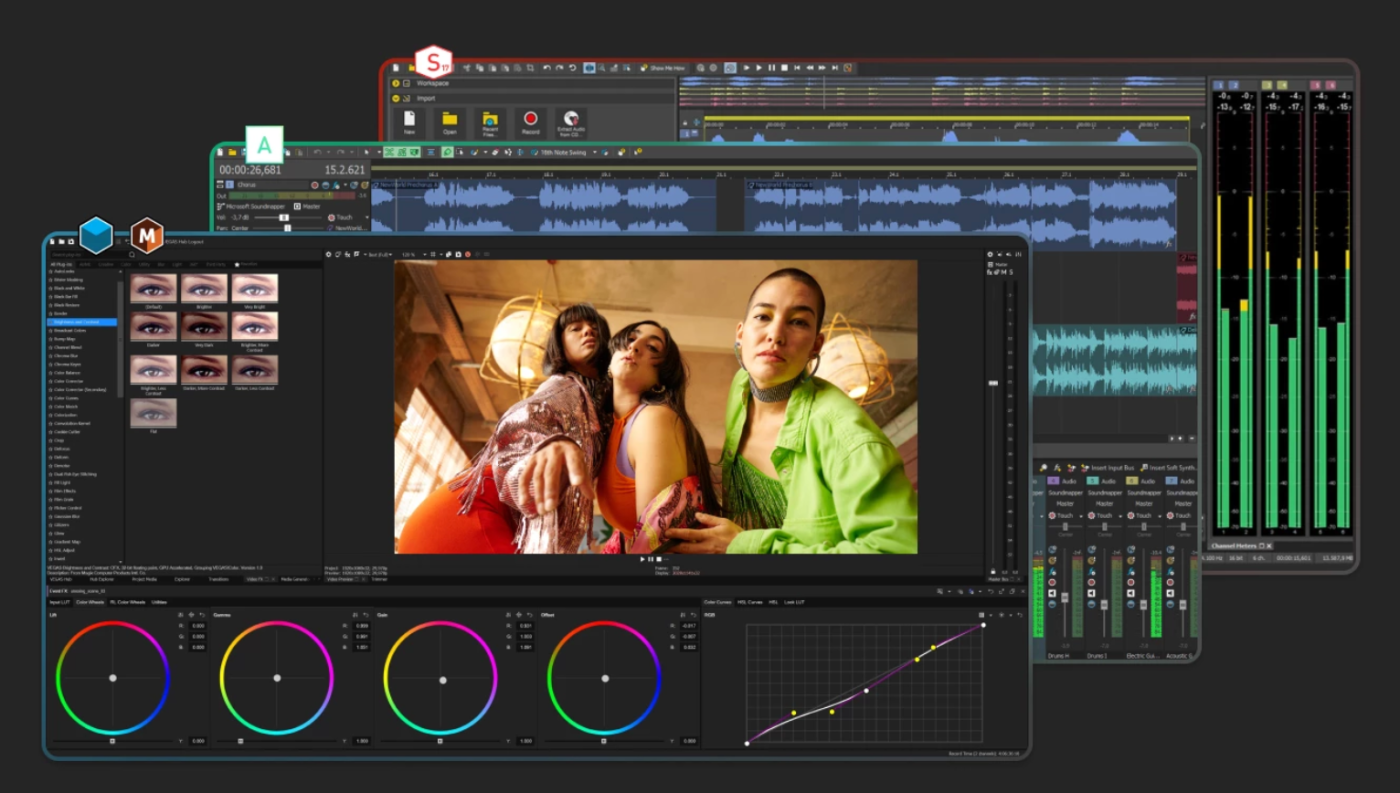The image size is (1400, 793).
Task: Select the Very Dark eye preset thumbnail
Action: (x=205, y=327)
